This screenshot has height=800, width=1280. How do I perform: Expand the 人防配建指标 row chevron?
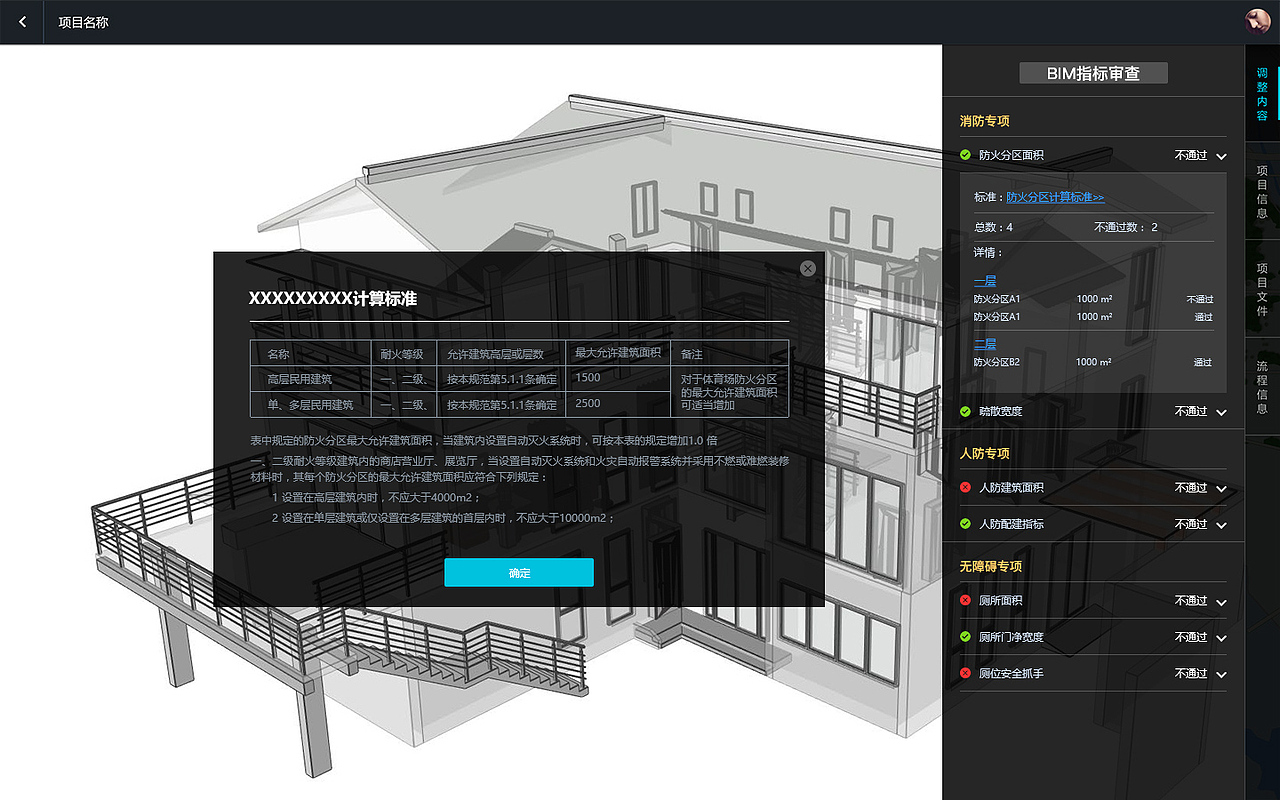1221,524
